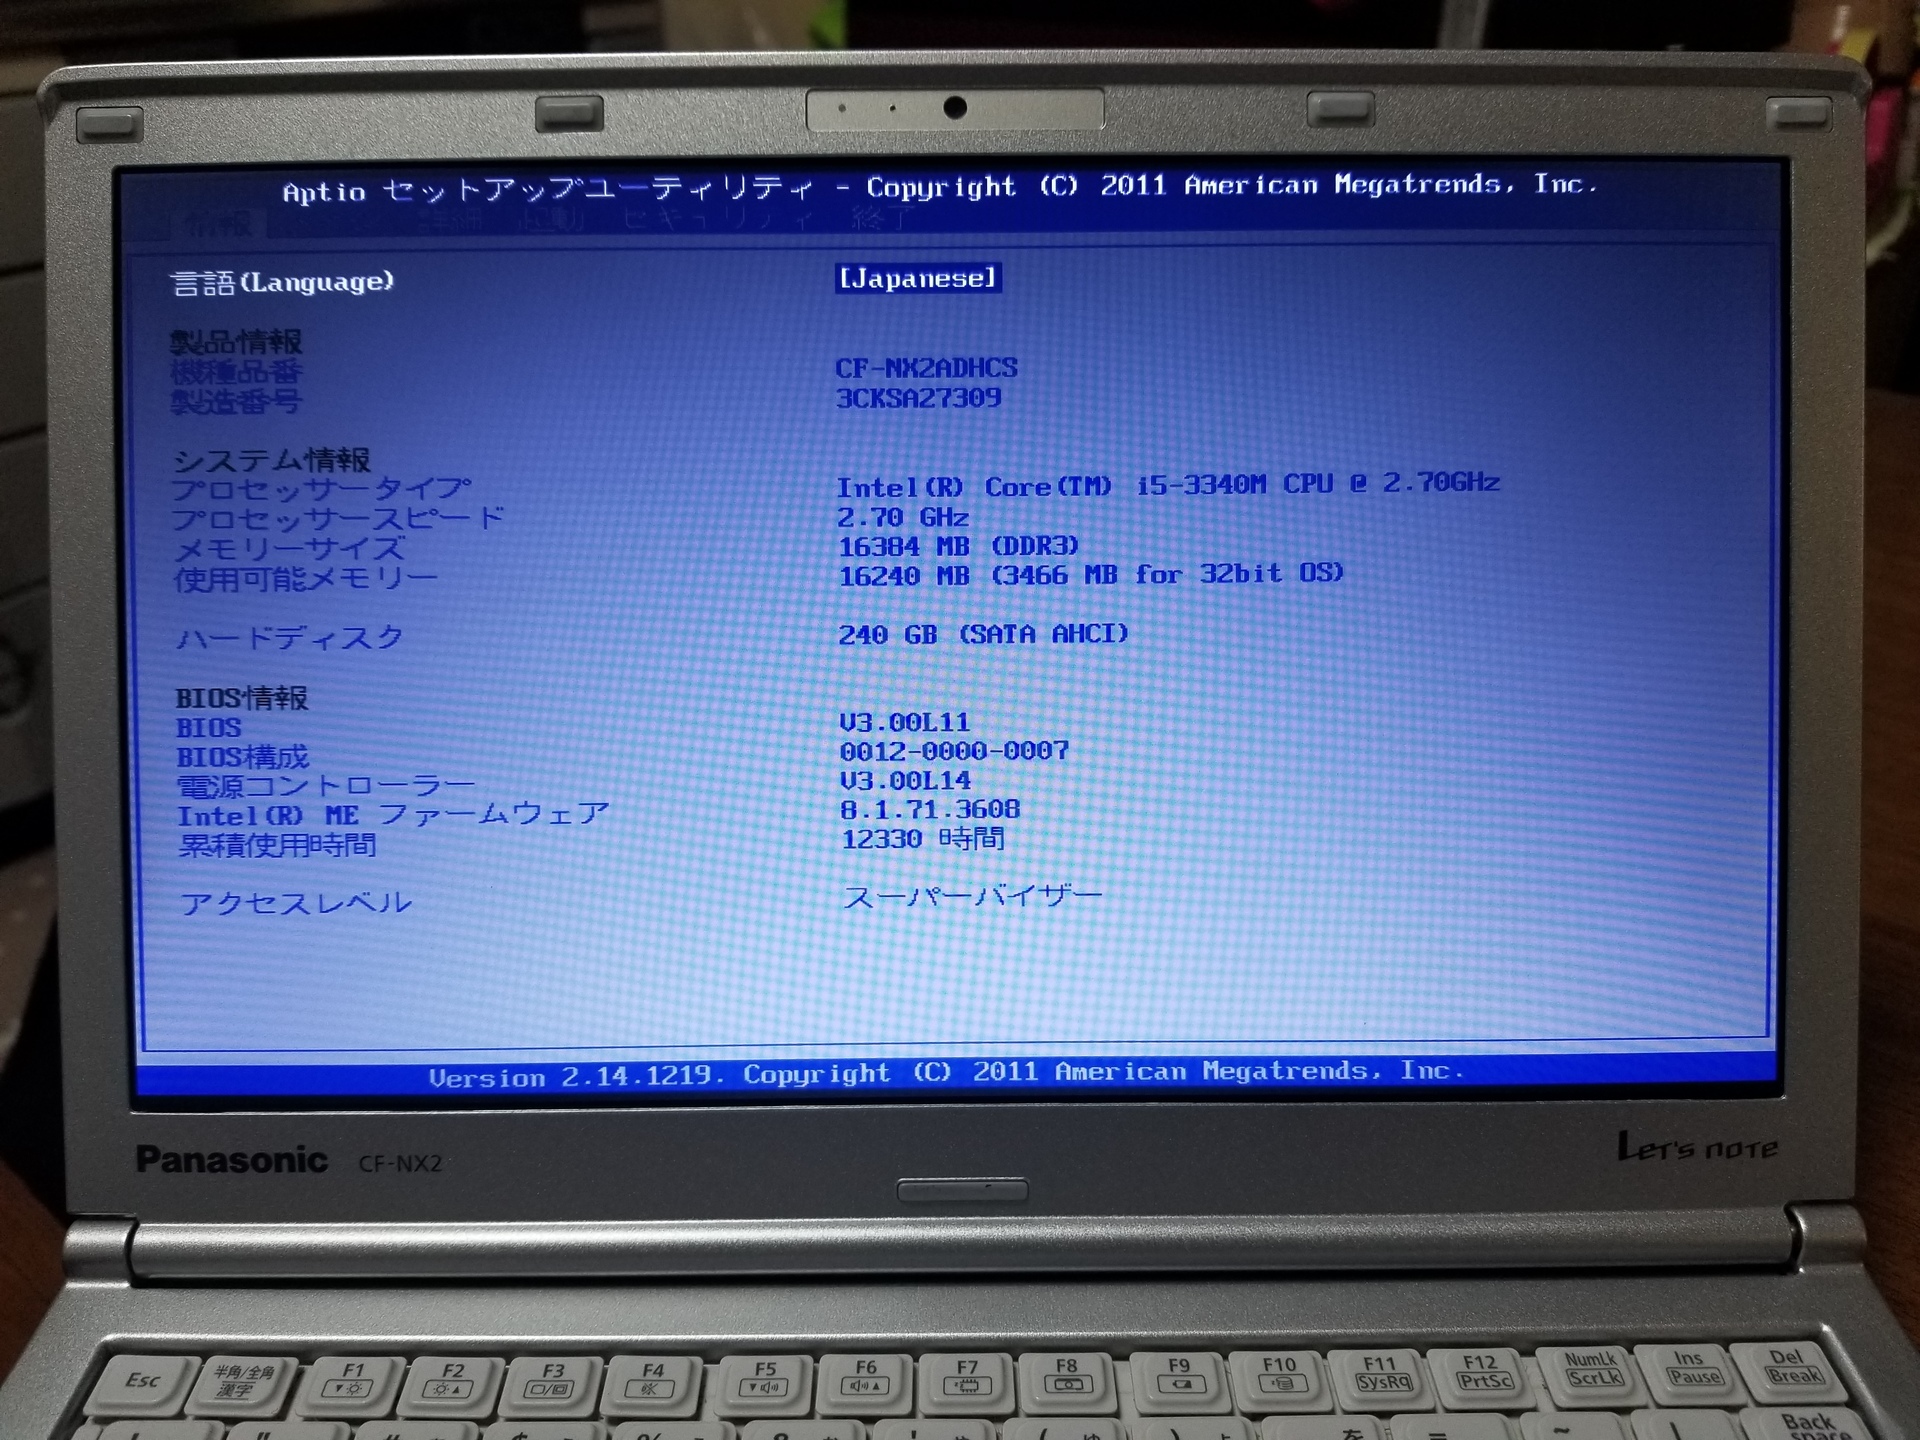1920x1440 pixels.
Task: Click the スーパーバイザー access level value
Action: [x=973, y=896]
